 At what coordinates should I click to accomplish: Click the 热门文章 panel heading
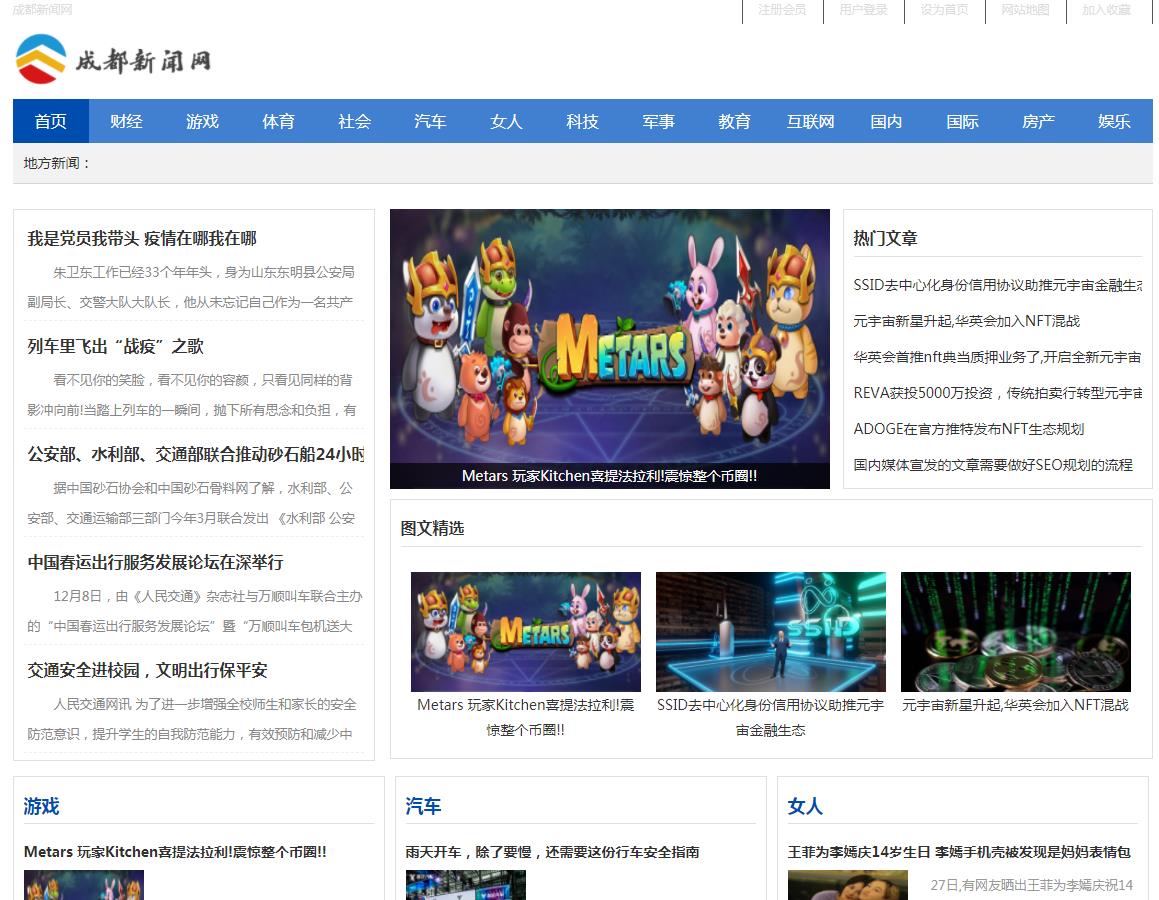[886, 239]
